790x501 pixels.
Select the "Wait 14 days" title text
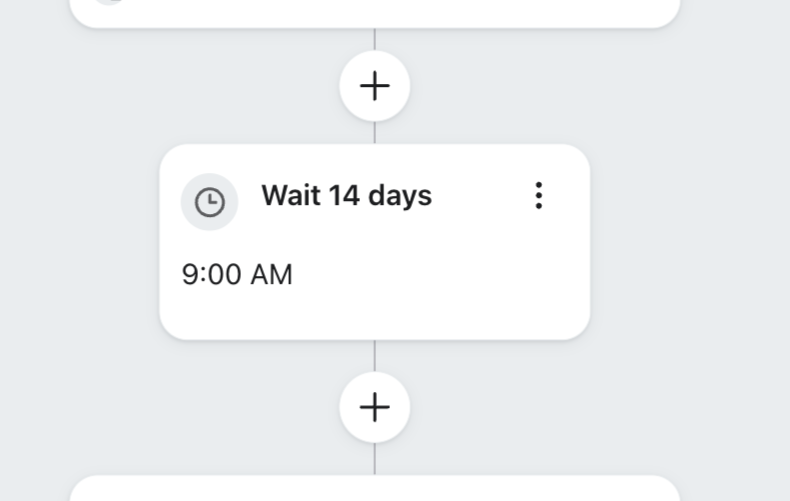pos(346,195)
